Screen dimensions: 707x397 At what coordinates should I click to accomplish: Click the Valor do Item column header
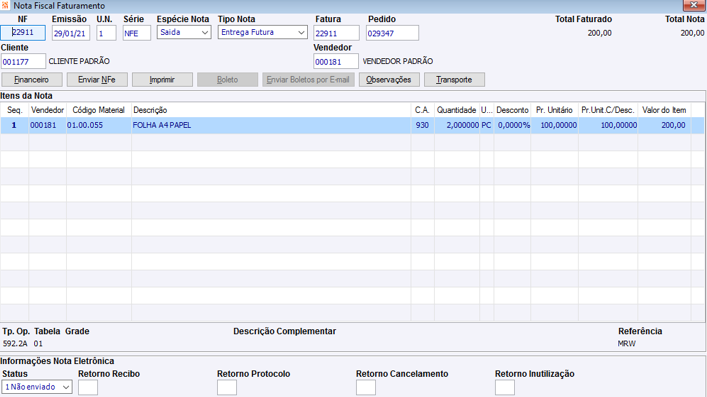click(664, 110)
